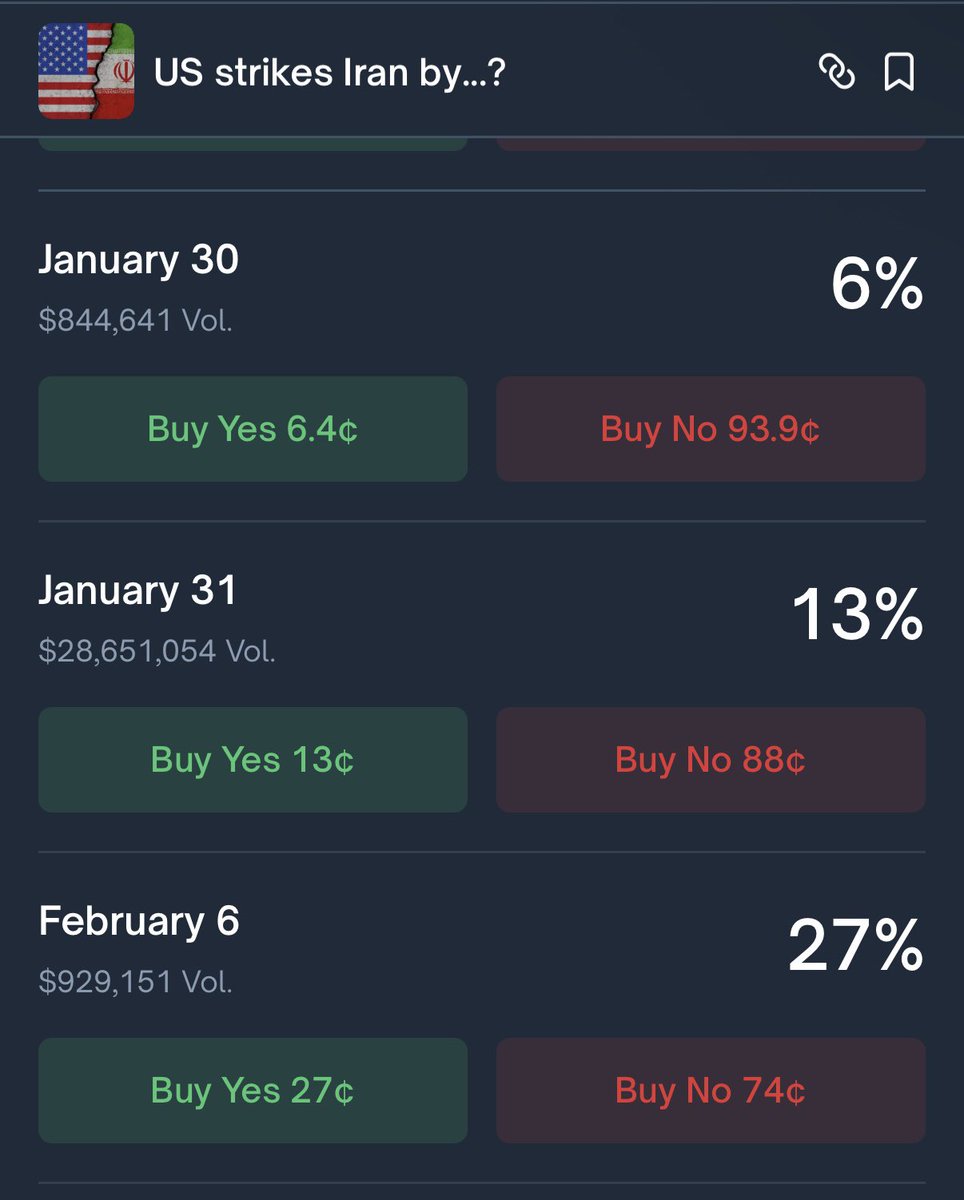This screenshot has height=1200, width=964.
Task: Select Buy Yes 27¢ for February 6
Action: [253, 1090]
